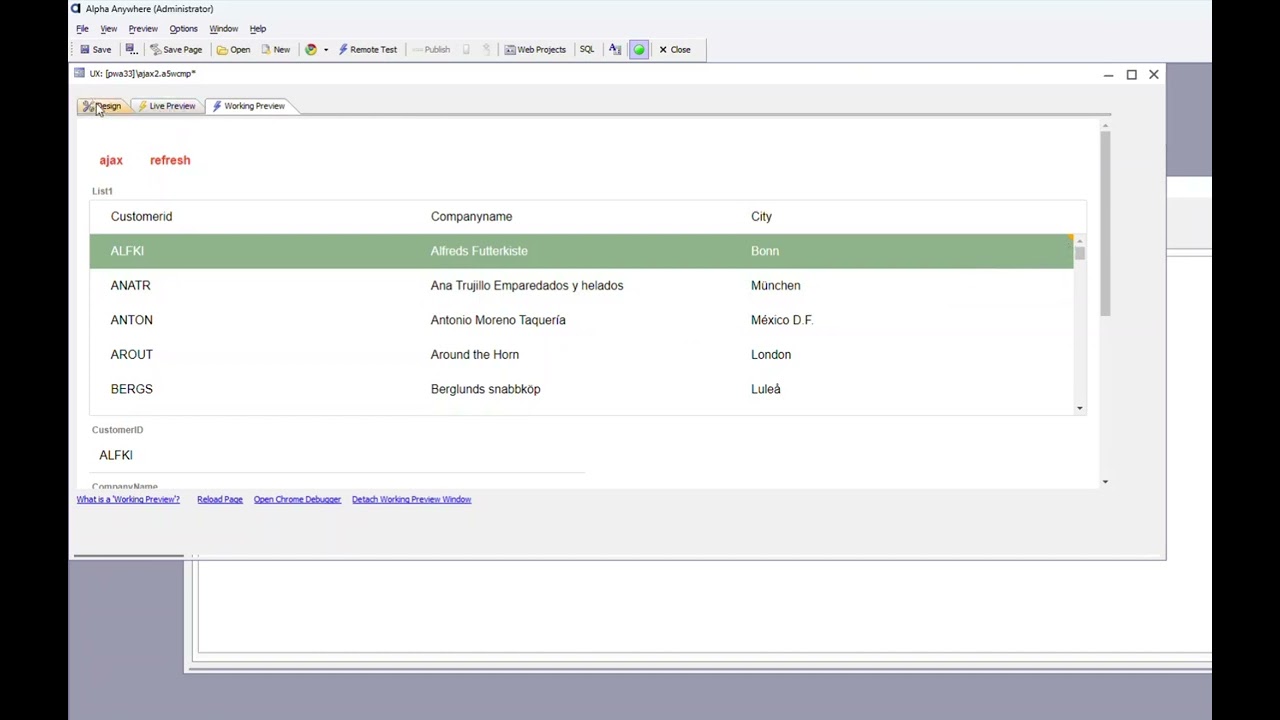The height and width of the screenshot is (720, 1280).
Task: Click Berglunds snabbköp cell
Action: 485,389
